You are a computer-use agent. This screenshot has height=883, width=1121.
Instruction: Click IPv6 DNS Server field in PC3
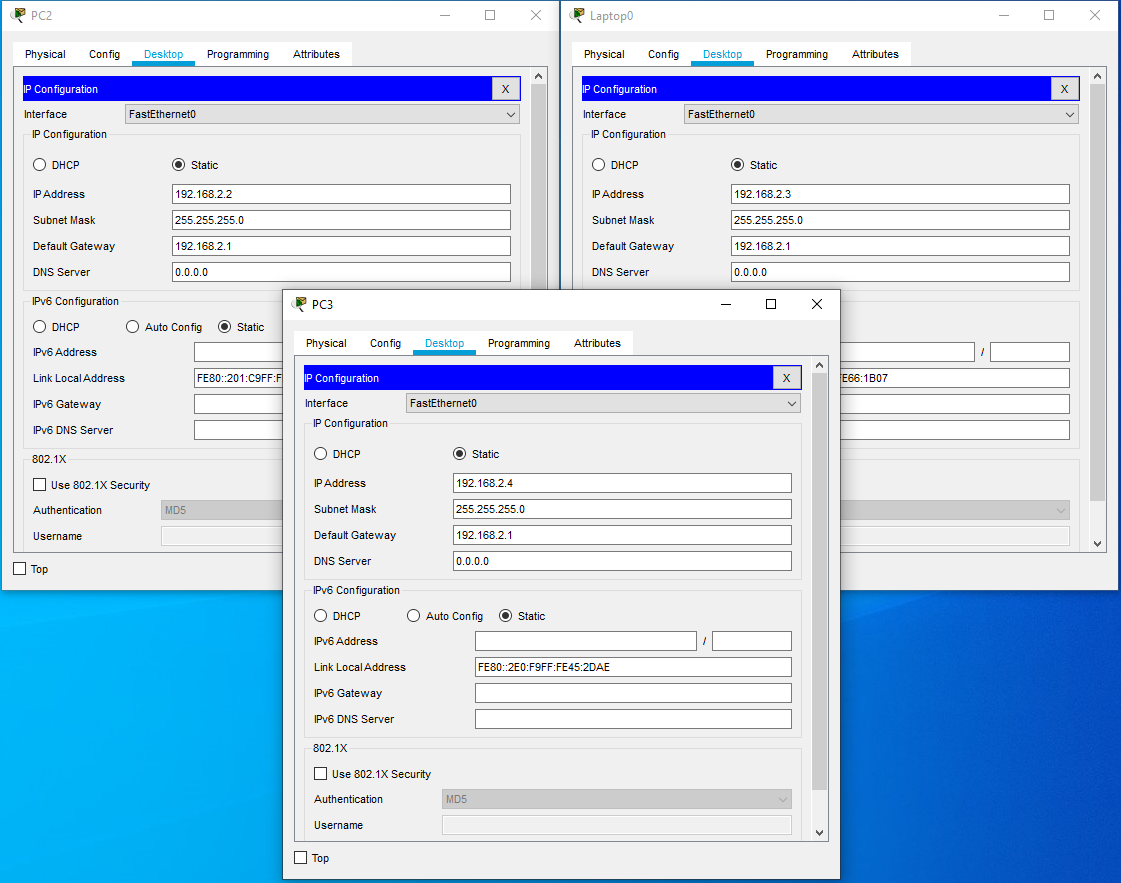pyautogui.click(x=633, y=719)
